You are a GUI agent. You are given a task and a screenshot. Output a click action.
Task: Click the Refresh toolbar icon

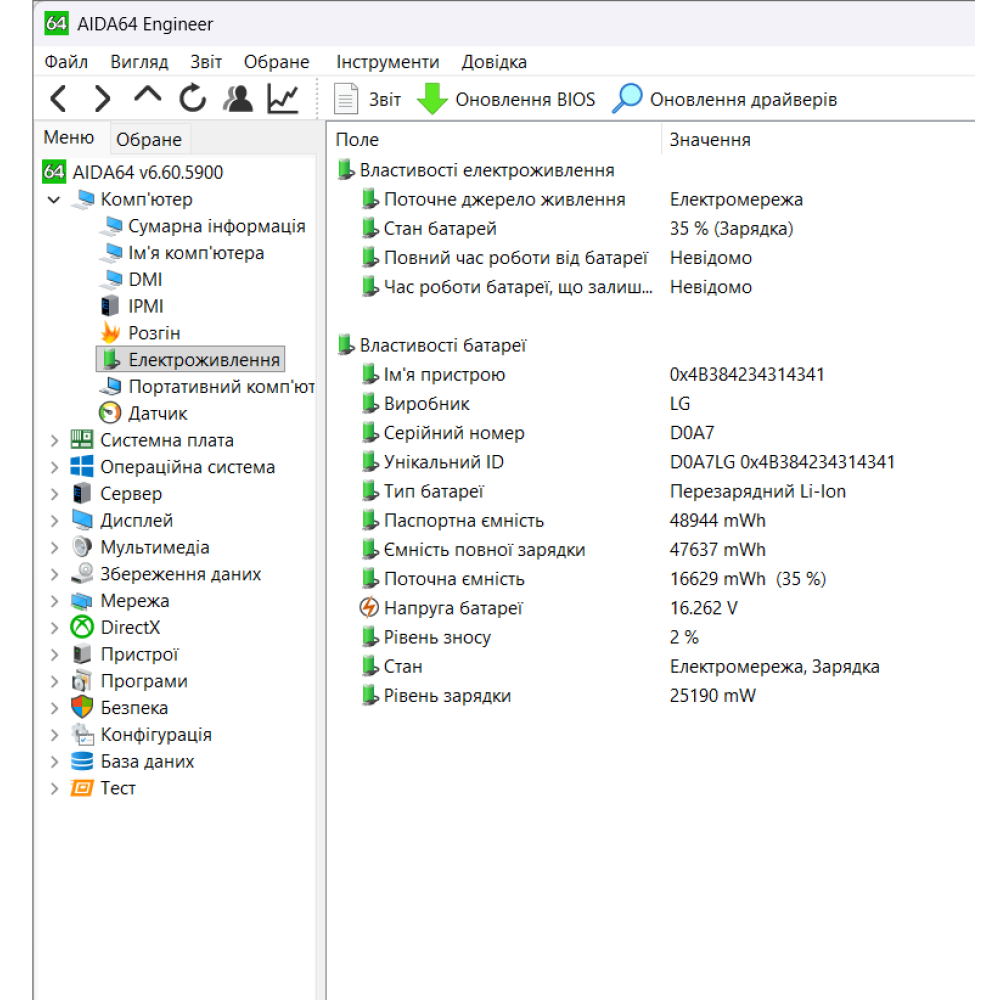[192, 98]
